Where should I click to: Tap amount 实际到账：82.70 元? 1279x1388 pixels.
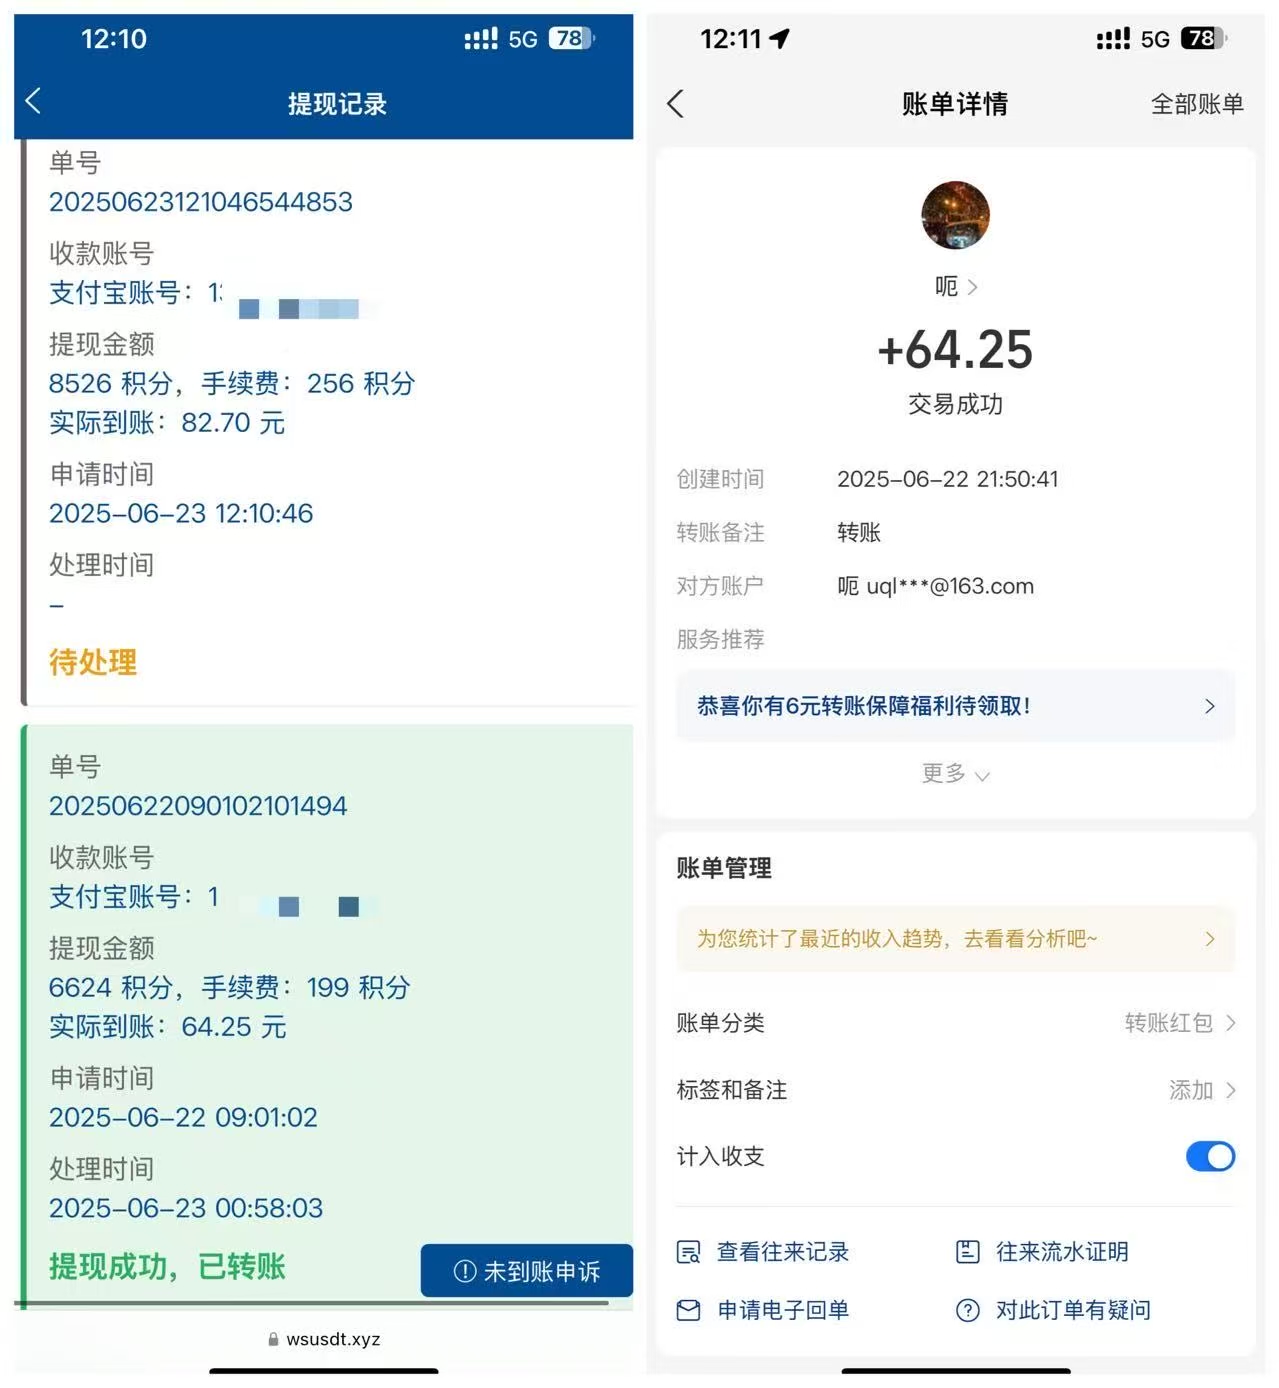pyautogui.click(x=167, y=423)
